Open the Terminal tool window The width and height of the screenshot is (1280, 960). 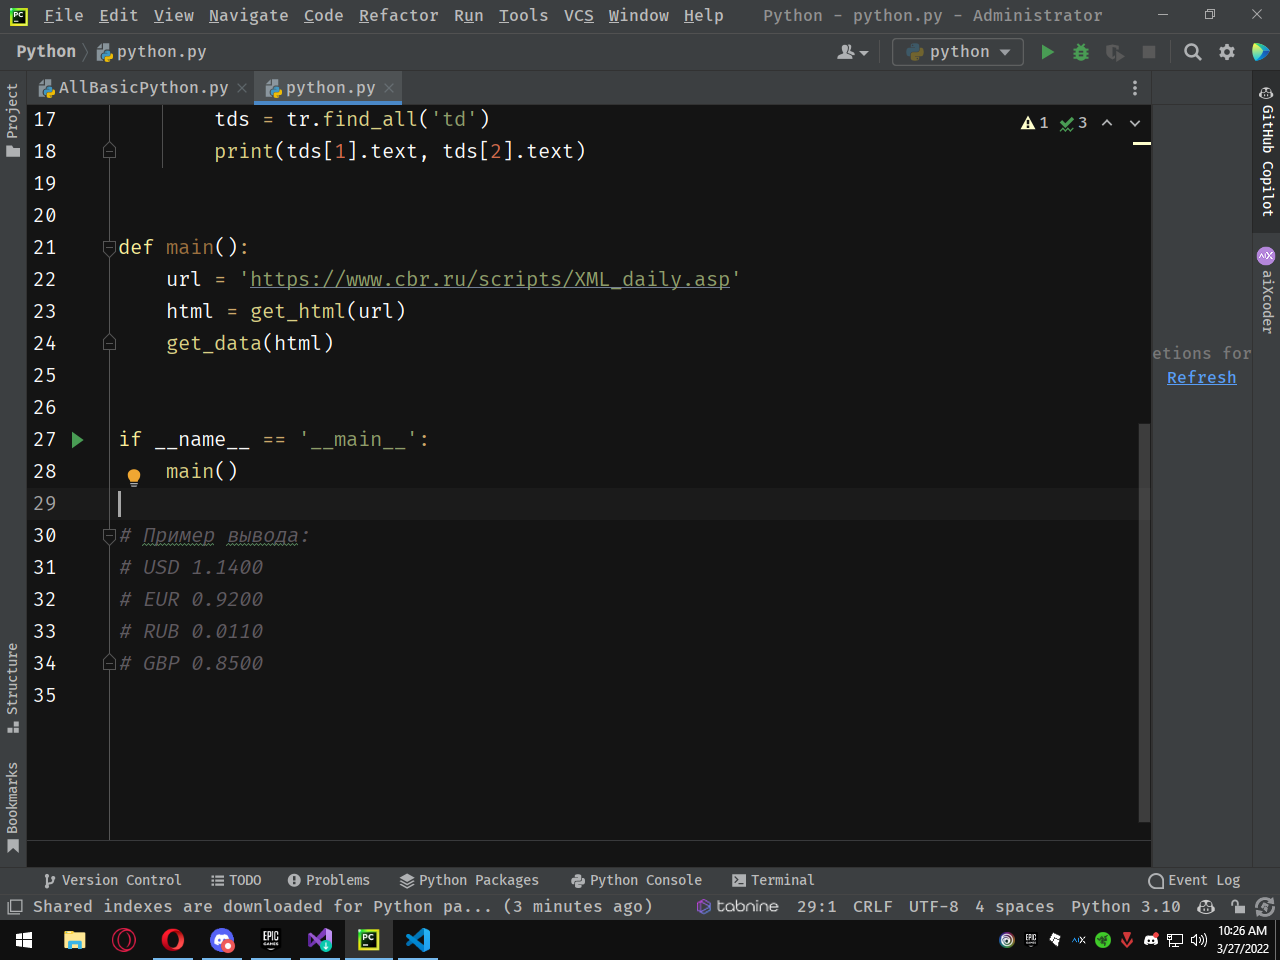click(x=772, y=880)
